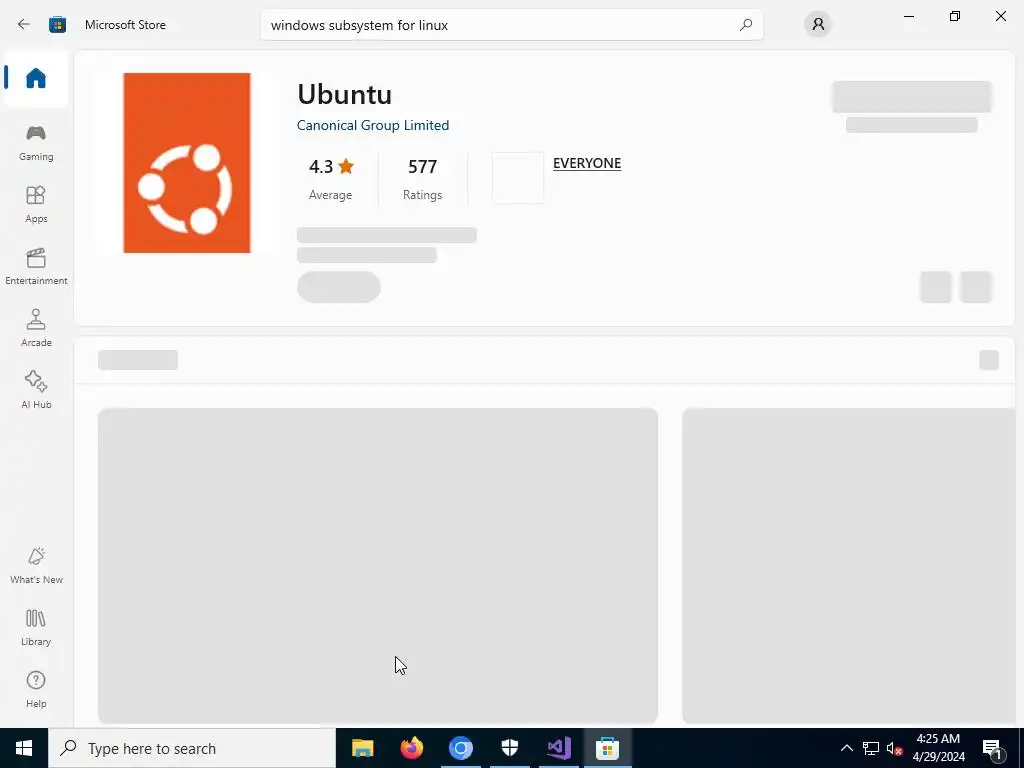Viewport: 1024px width, 768px height.
Task: Open Help in the sidebar
Action: click(36, 690)
